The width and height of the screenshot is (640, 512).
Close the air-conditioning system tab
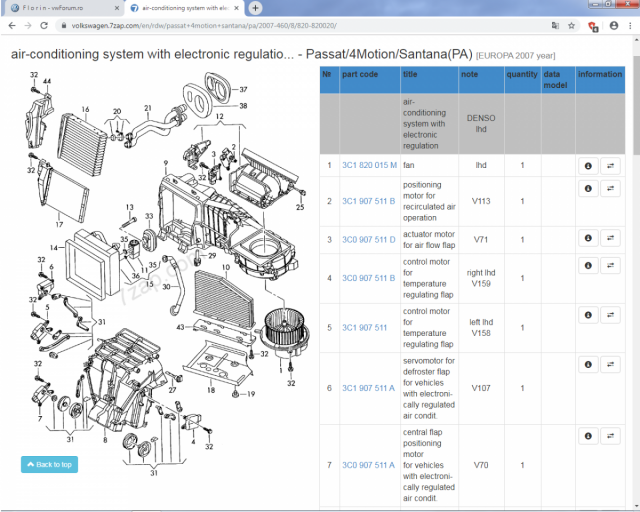[238, 7]
